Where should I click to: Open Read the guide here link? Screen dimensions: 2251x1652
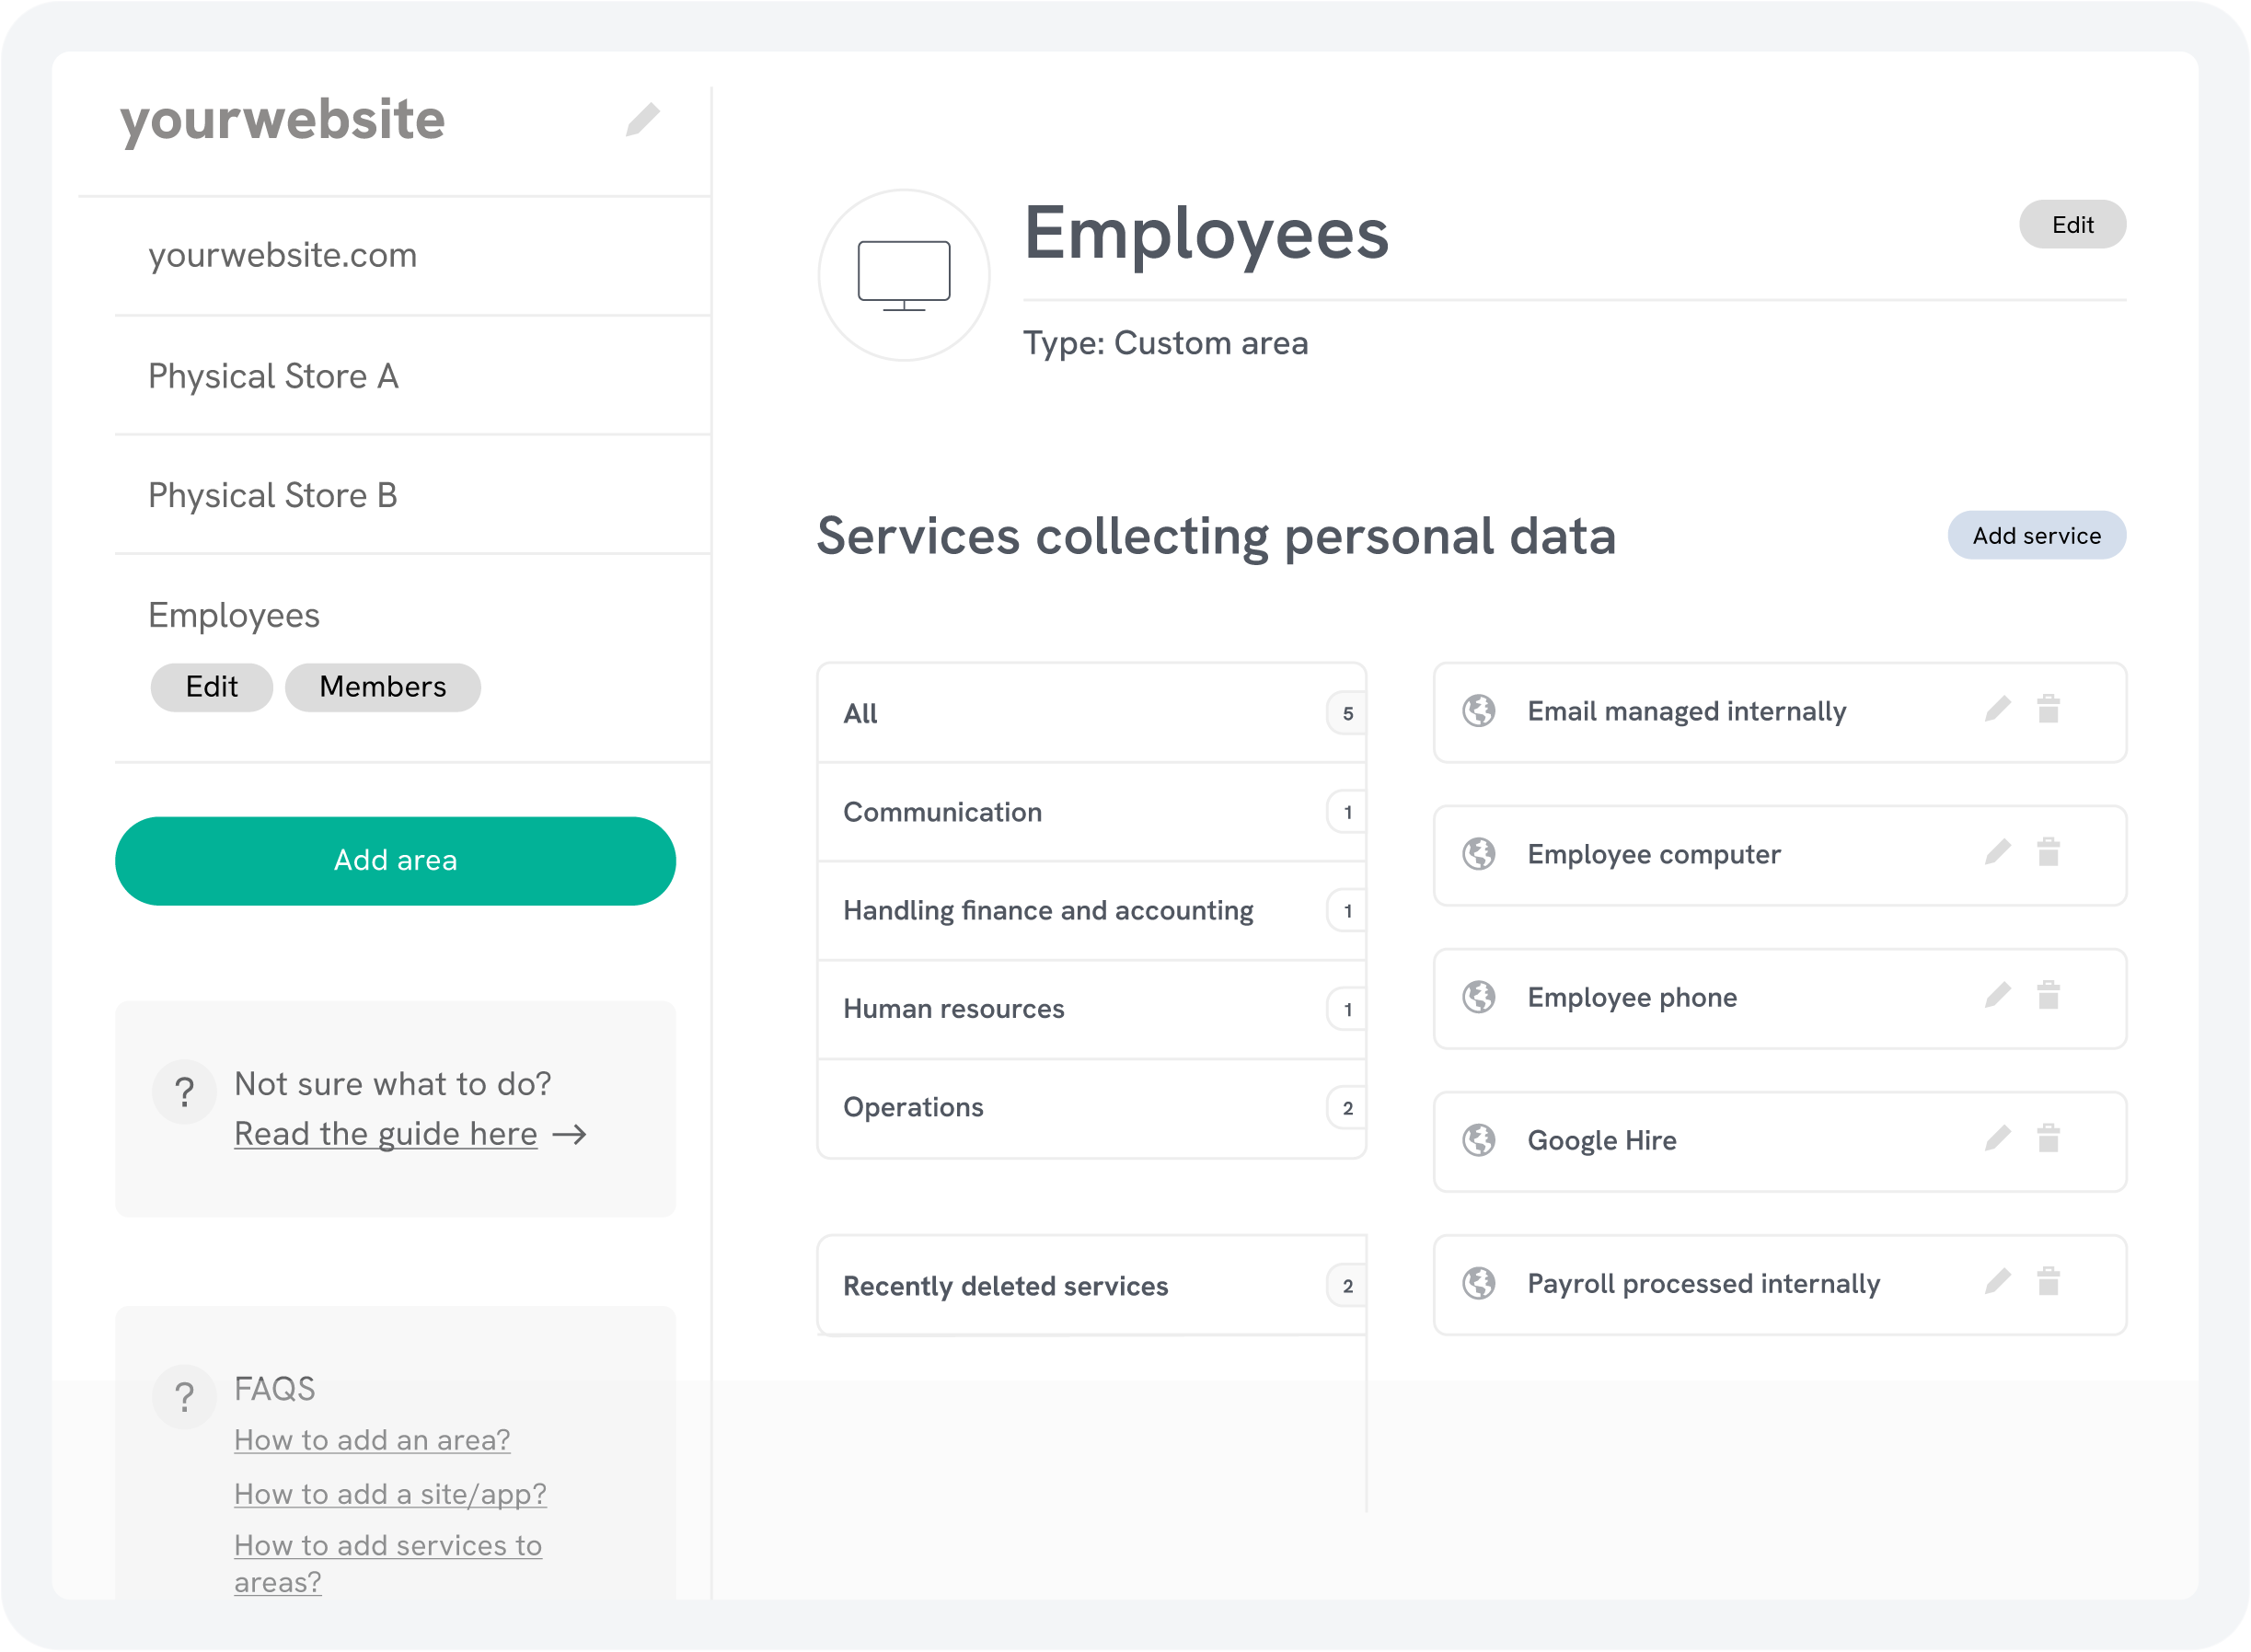pyautogui.click(x=385, y=1134)
